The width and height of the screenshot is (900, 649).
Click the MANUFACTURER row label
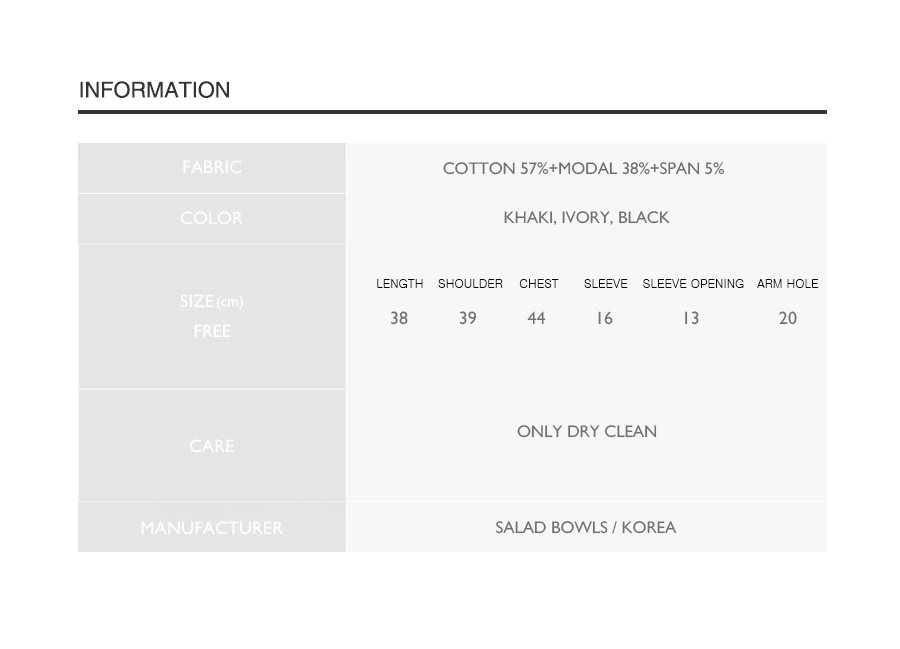point(212,528)
